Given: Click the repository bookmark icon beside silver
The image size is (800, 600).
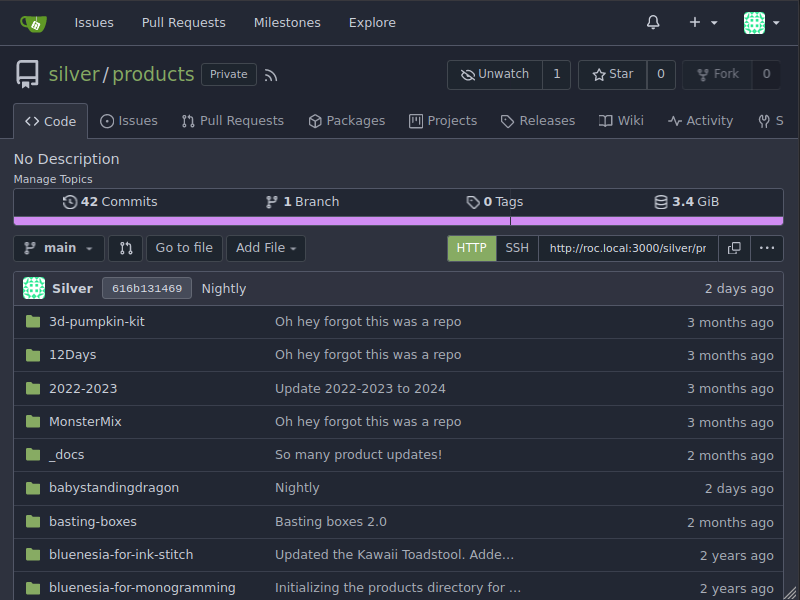Looking at the screenshot, I should pos(27,74).
